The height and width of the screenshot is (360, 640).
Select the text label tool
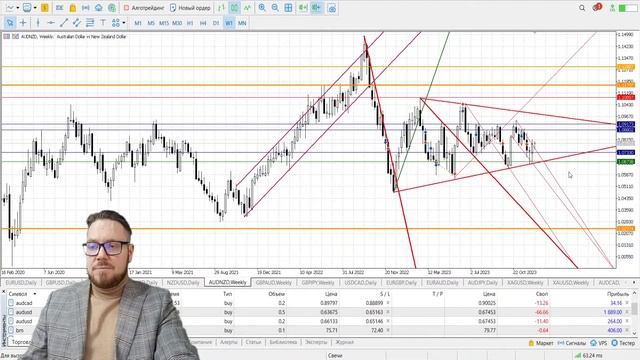coord(103,23)
